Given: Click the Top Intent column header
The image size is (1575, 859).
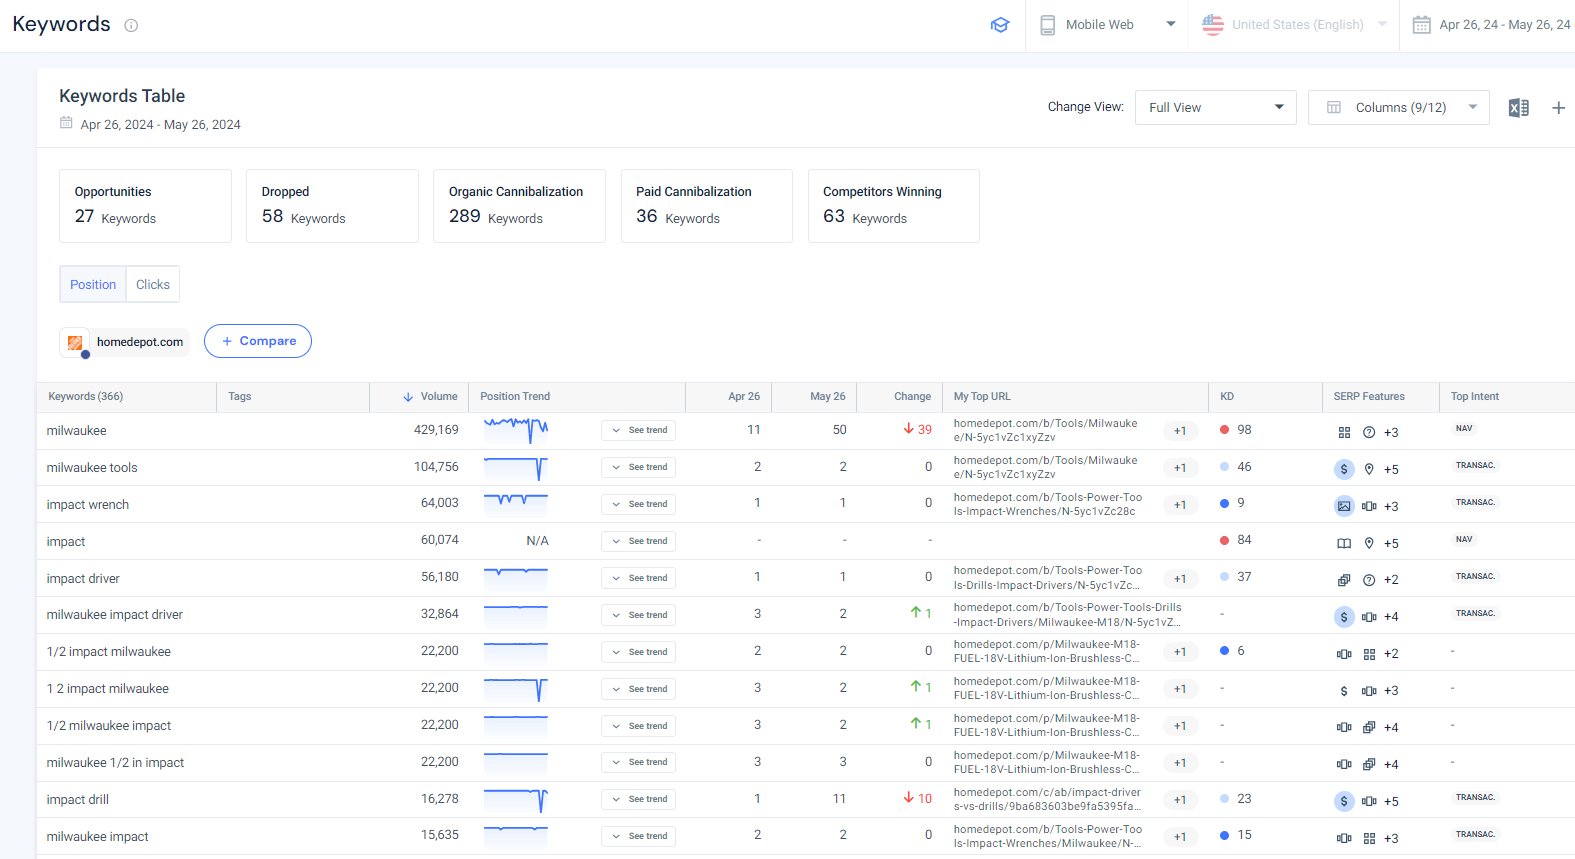Looking at the screenshot, I should coord(1475,397).
